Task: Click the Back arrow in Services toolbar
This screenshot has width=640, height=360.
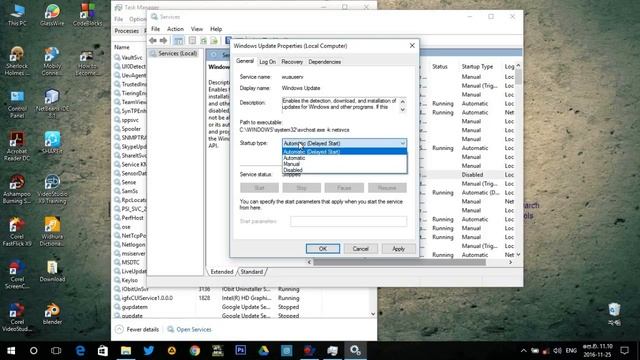Action: coord(153,40)
